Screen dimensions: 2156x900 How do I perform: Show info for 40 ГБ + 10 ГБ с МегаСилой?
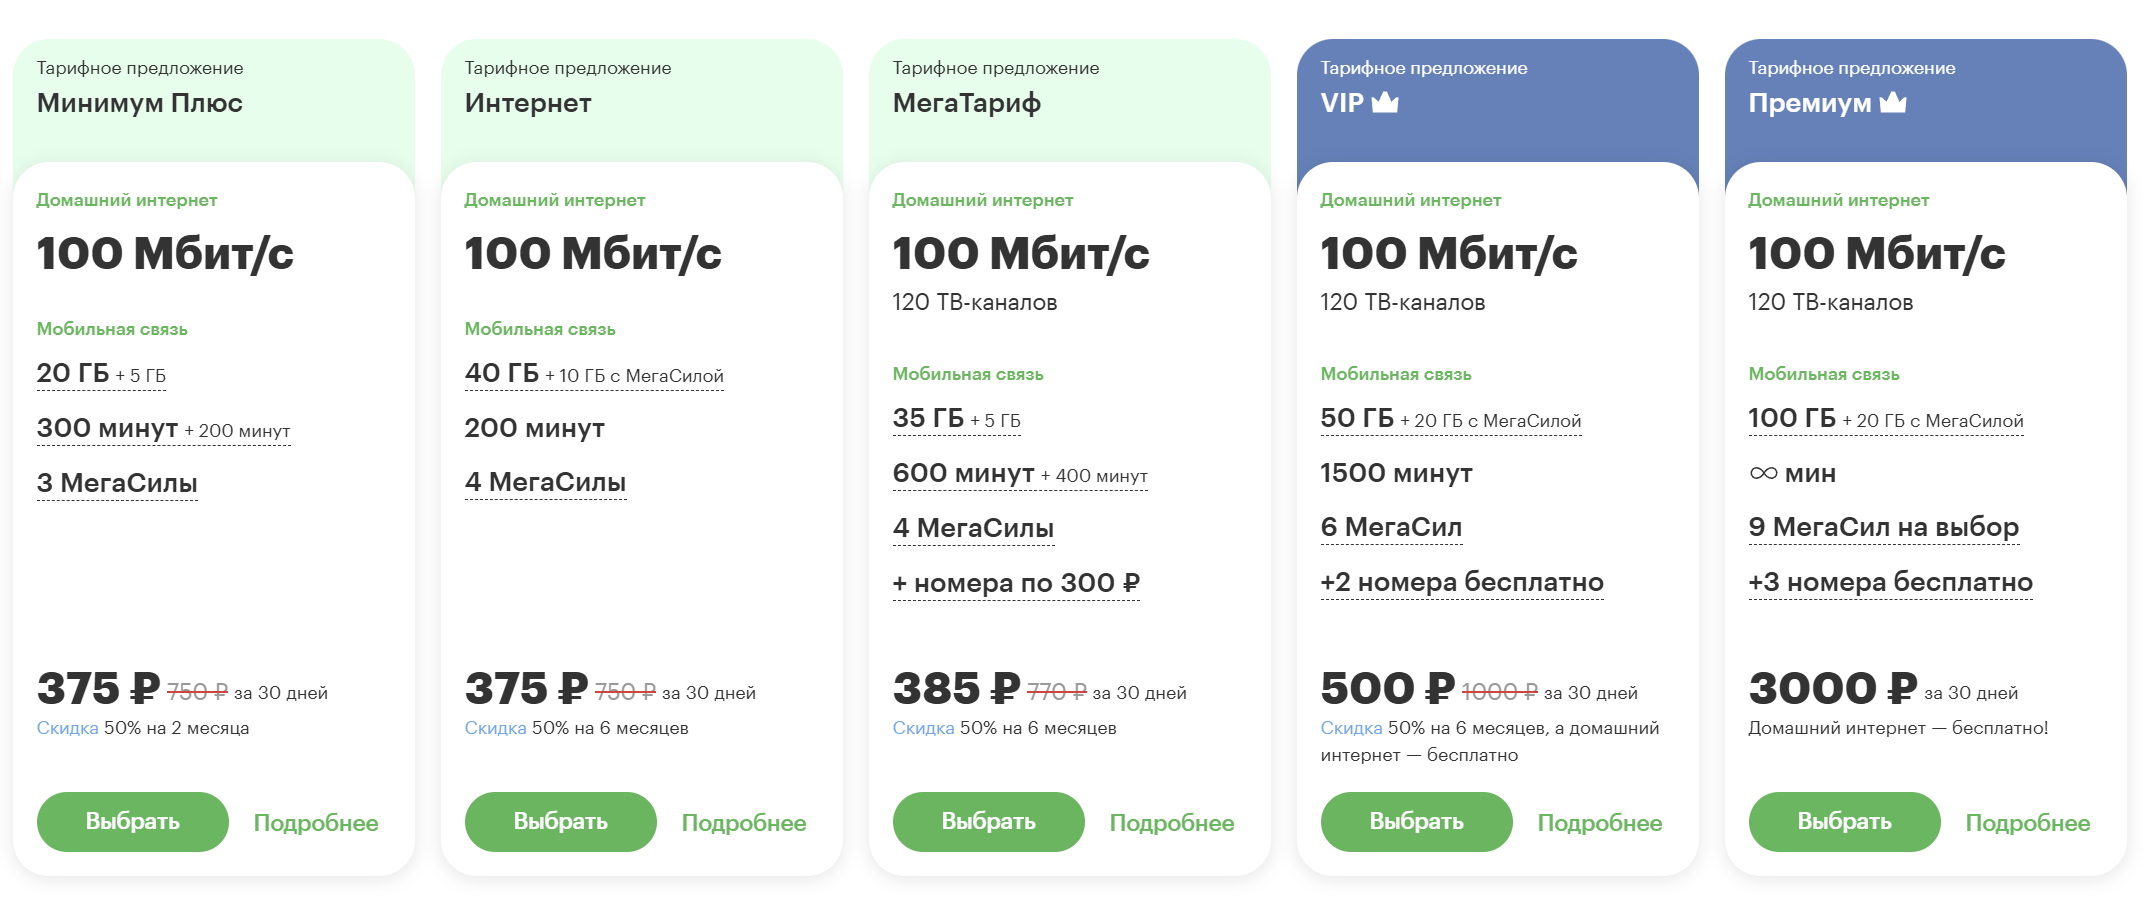(594, 374)
